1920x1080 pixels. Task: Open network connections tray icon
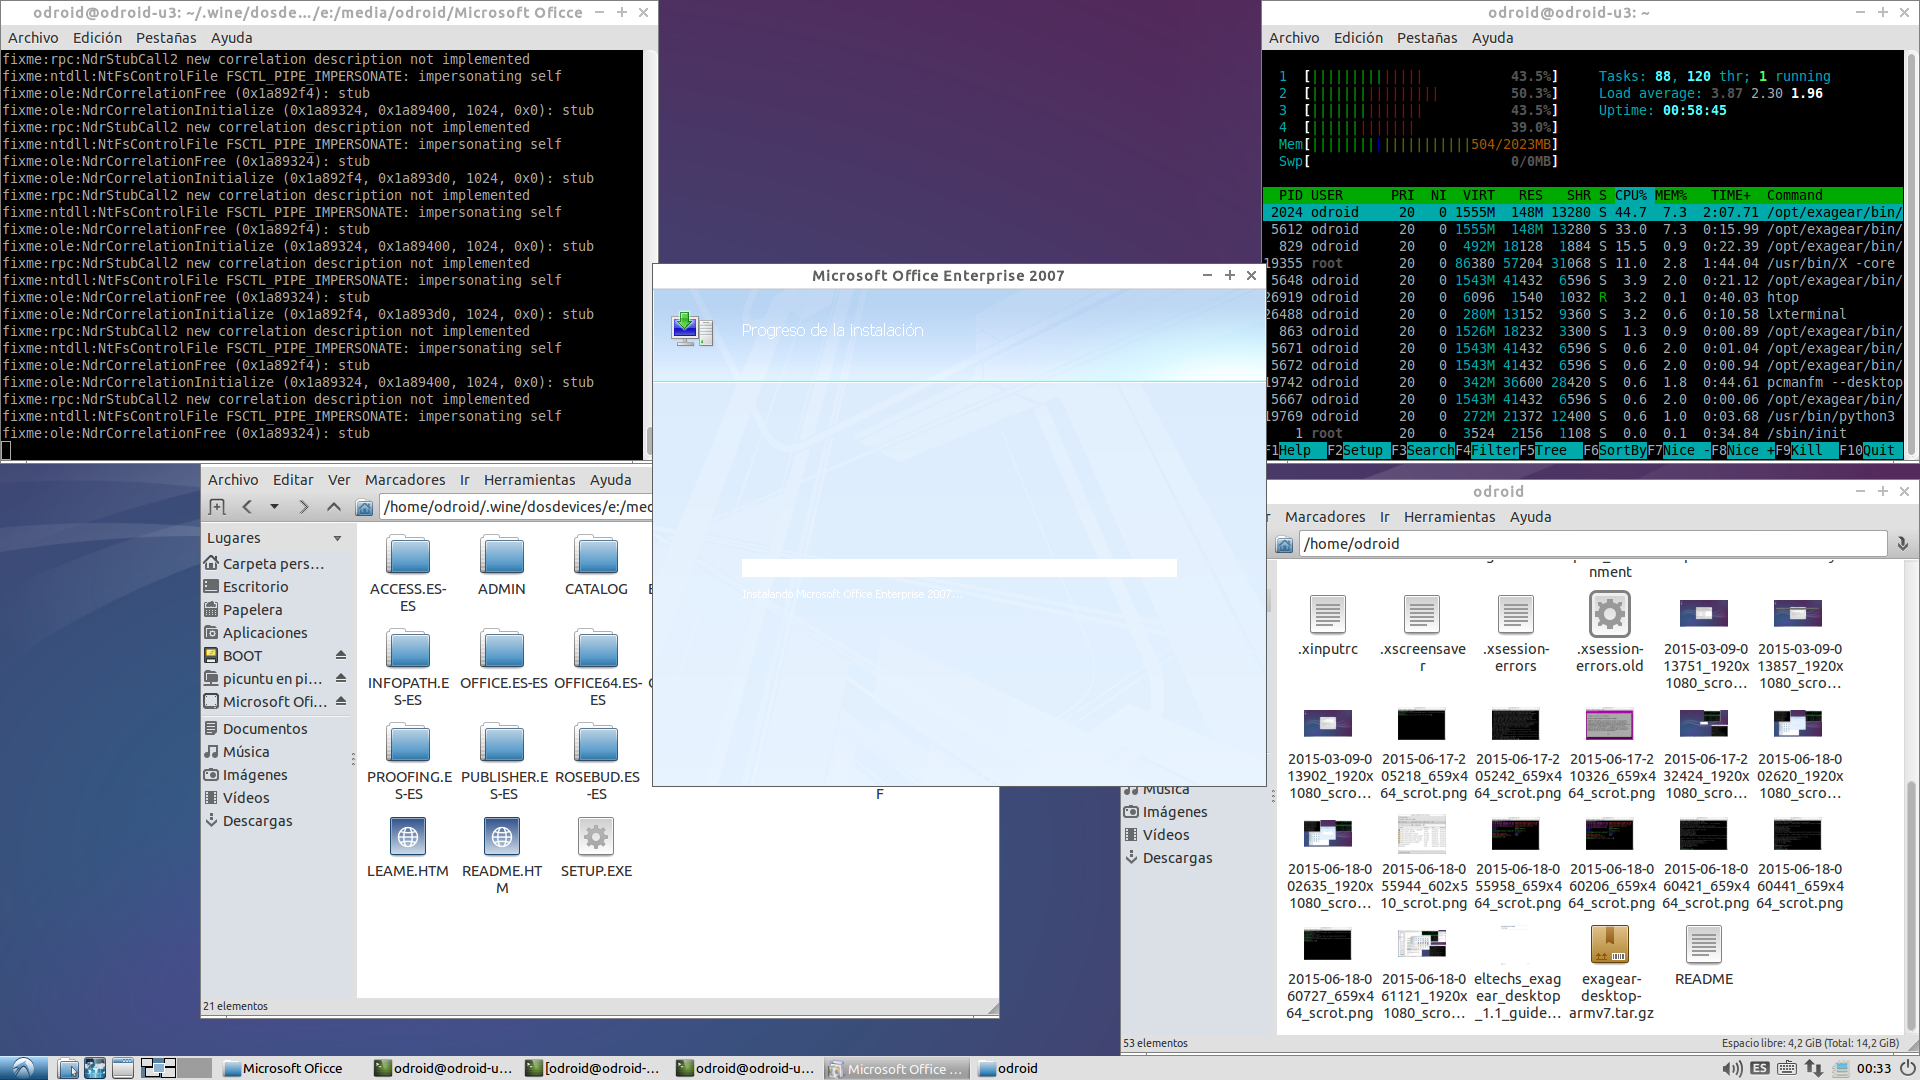1814,1068
